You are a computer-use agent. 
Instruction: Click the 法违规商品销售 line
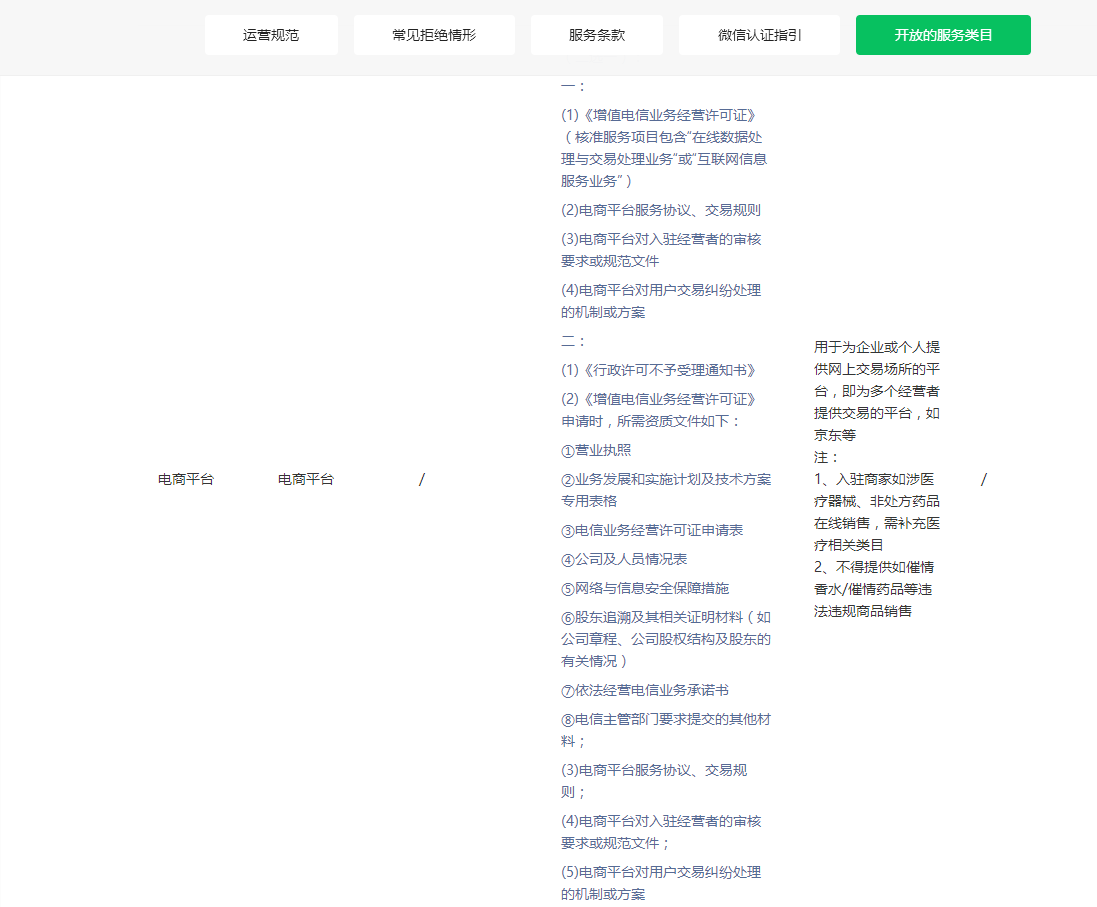point(863,612)
